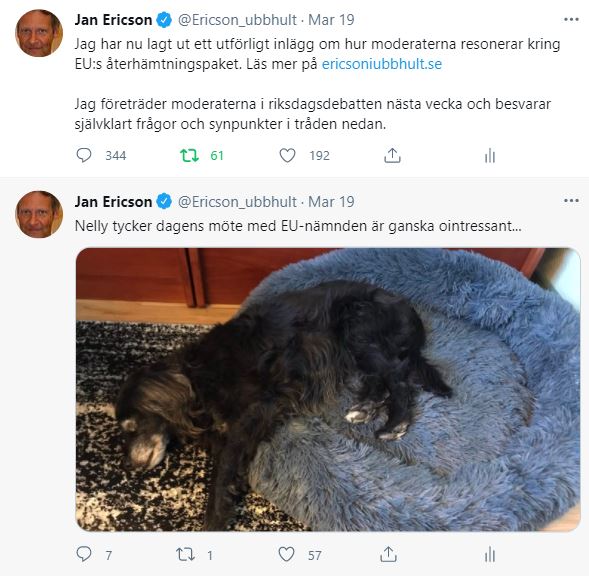Undo retweet on the first tweet
The height and width of the screenshot is (576, 589).
click(x=189, y=155)
